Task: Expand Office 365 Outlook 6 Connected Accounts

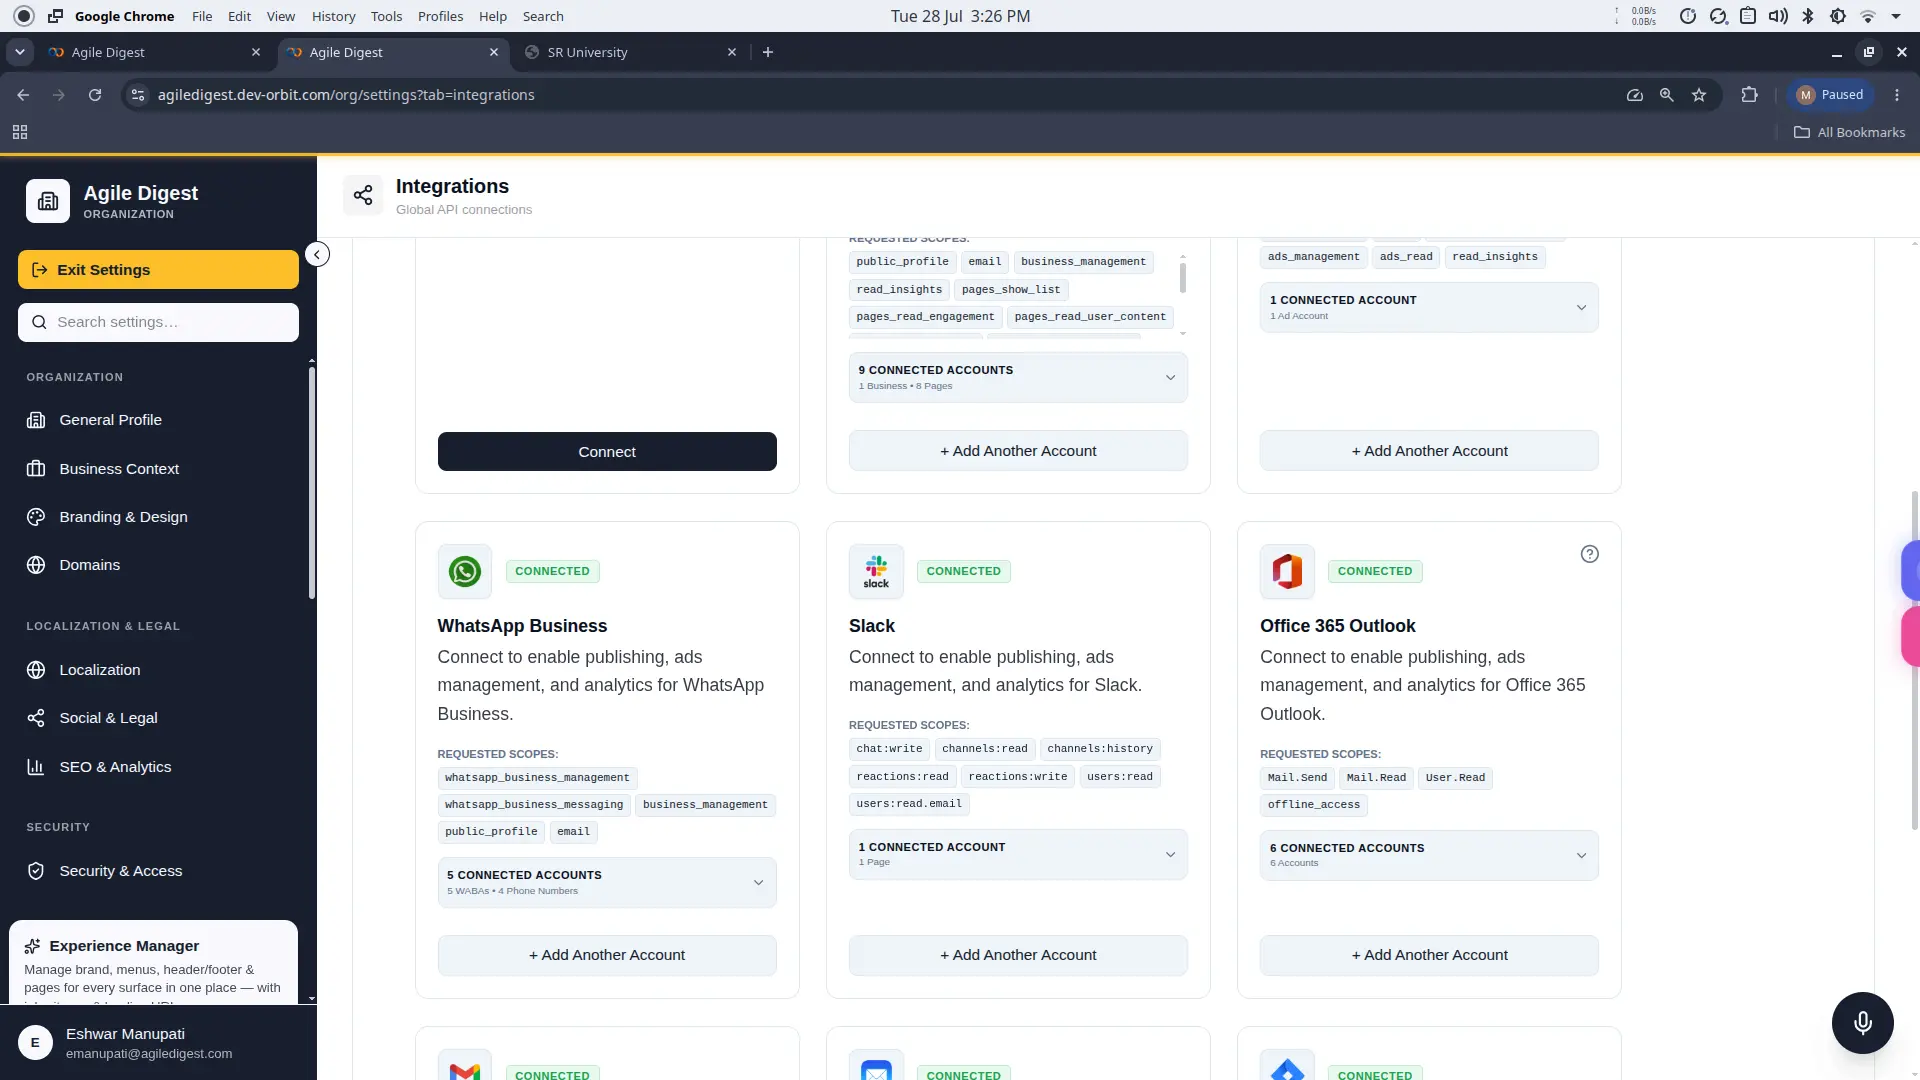Action: [x=1429, y=855]
